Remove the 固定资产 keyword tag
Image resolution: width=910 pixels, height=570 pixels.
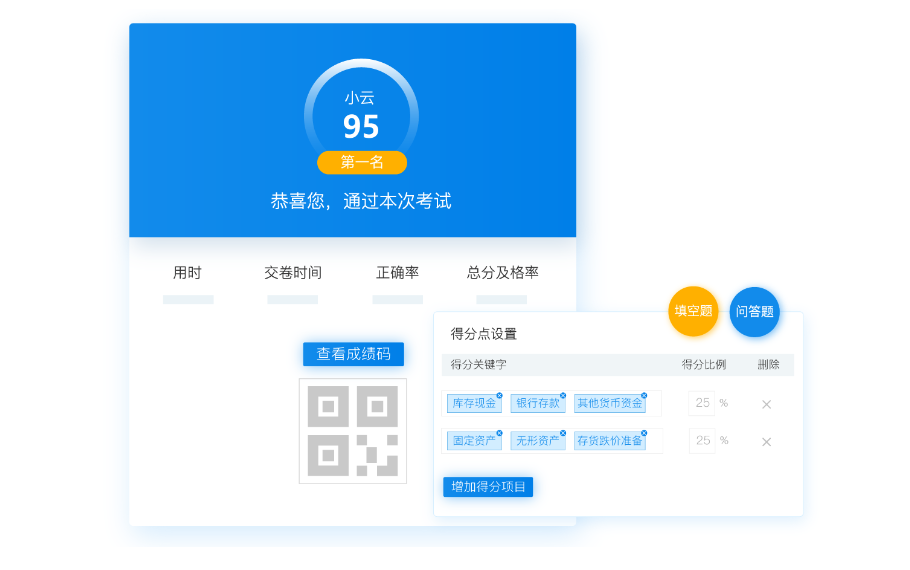pos(499,433)
